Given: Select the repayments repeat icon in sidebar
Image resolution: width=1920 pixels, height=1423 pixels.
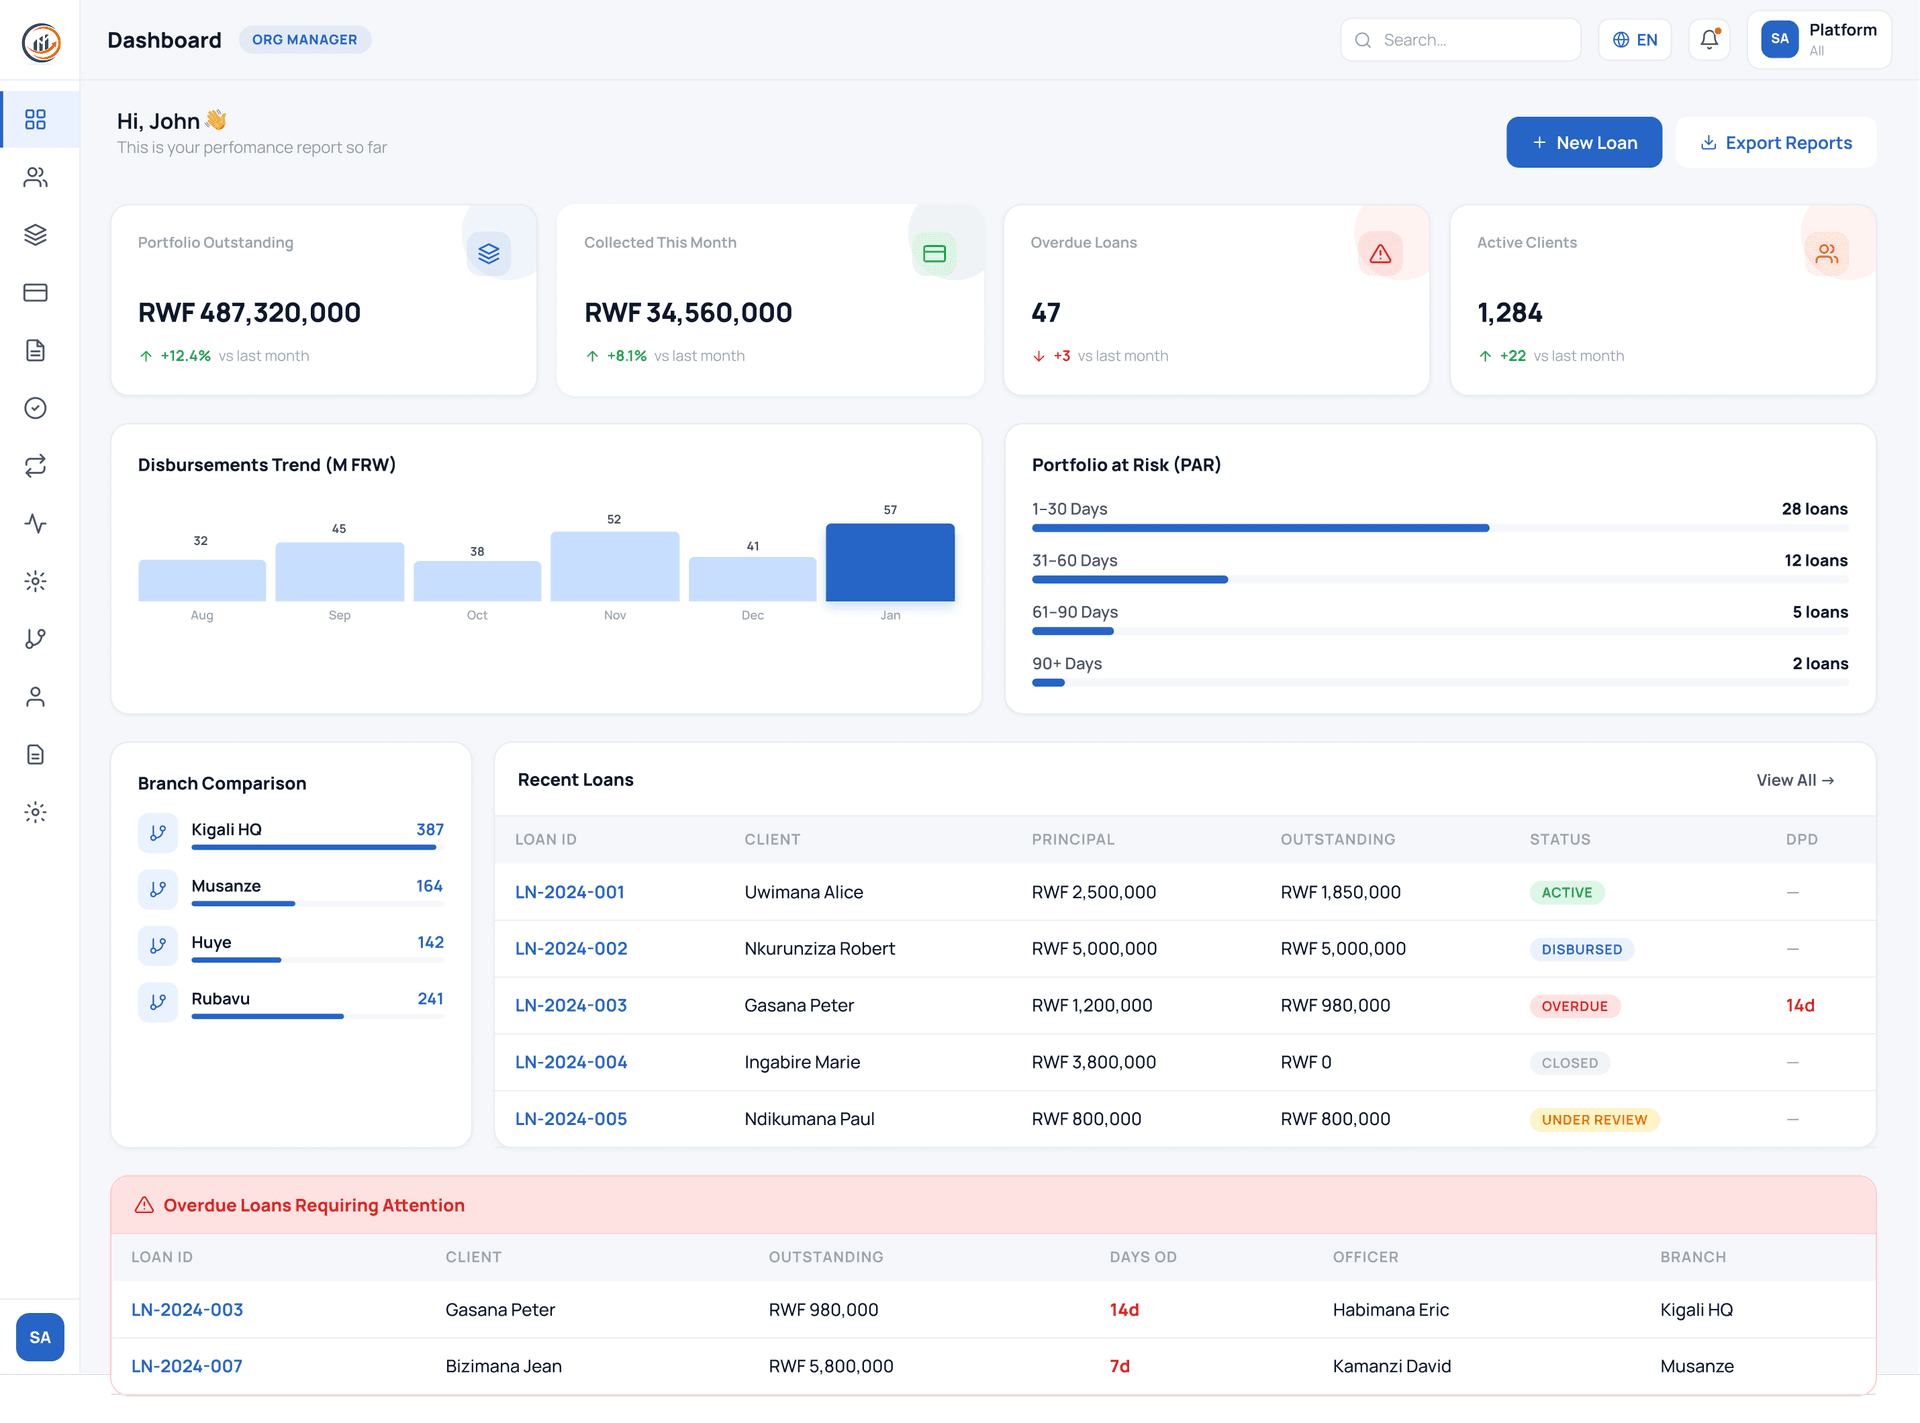Looking at the screenshot, I should coord(36,466).
